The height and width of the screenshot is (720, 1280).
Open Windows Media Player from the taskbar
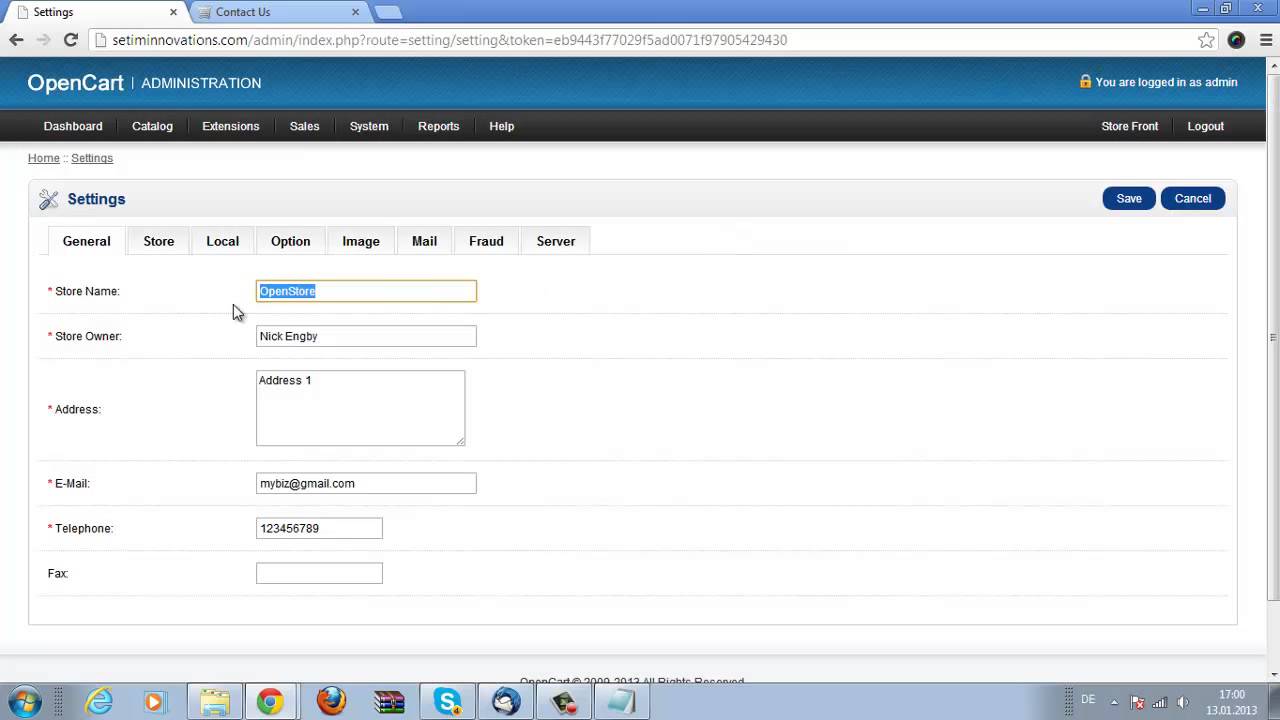click(x=154, y=702)
